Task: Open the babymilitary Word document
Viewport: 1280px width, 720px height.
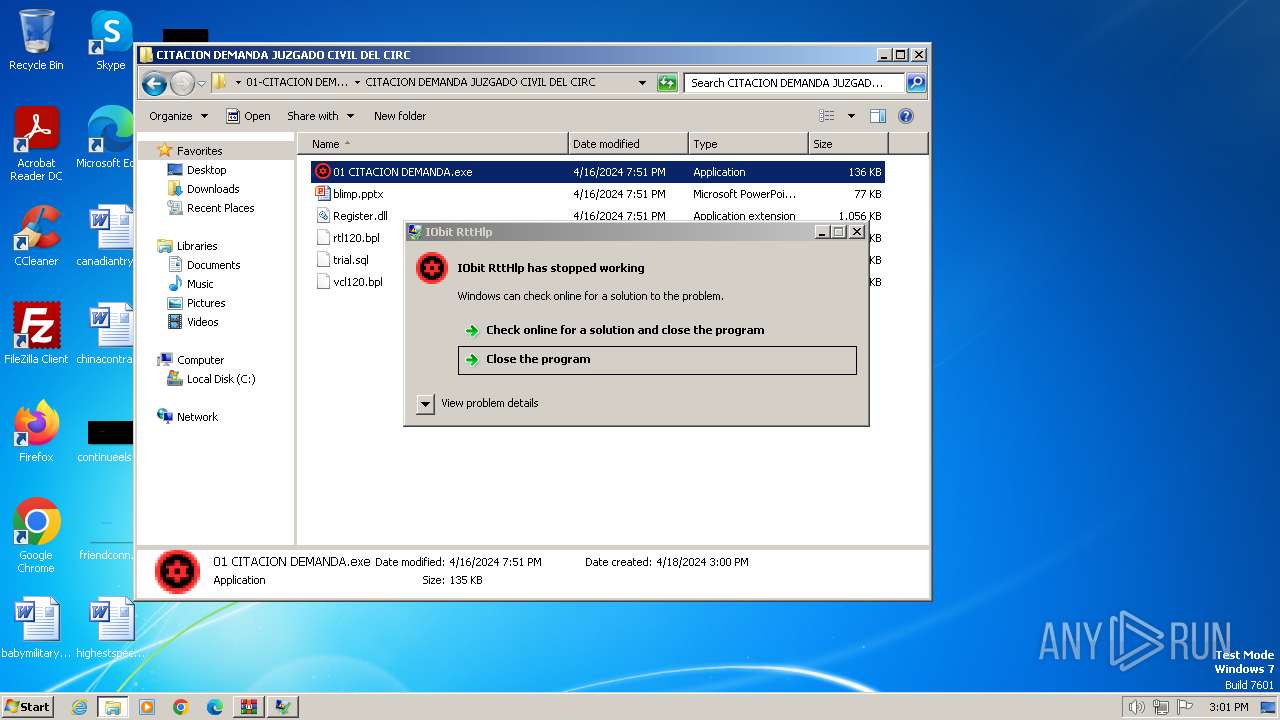Action: [x=36, y=629]
